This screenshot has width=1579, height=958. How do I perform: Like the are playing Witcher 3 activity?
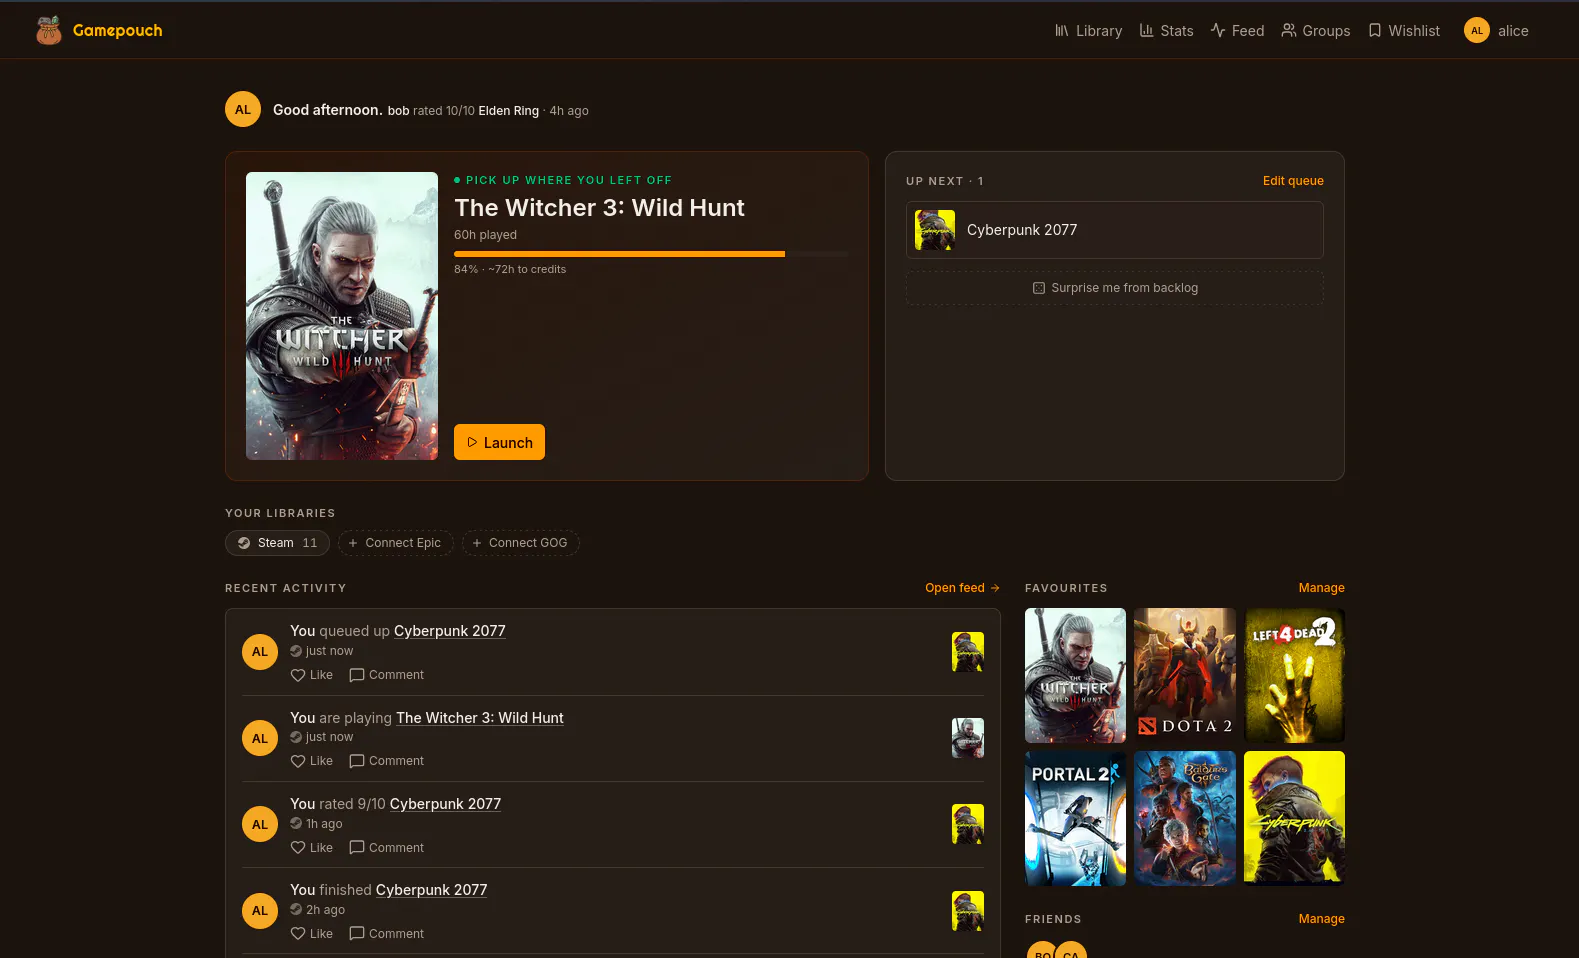(312, 761)
